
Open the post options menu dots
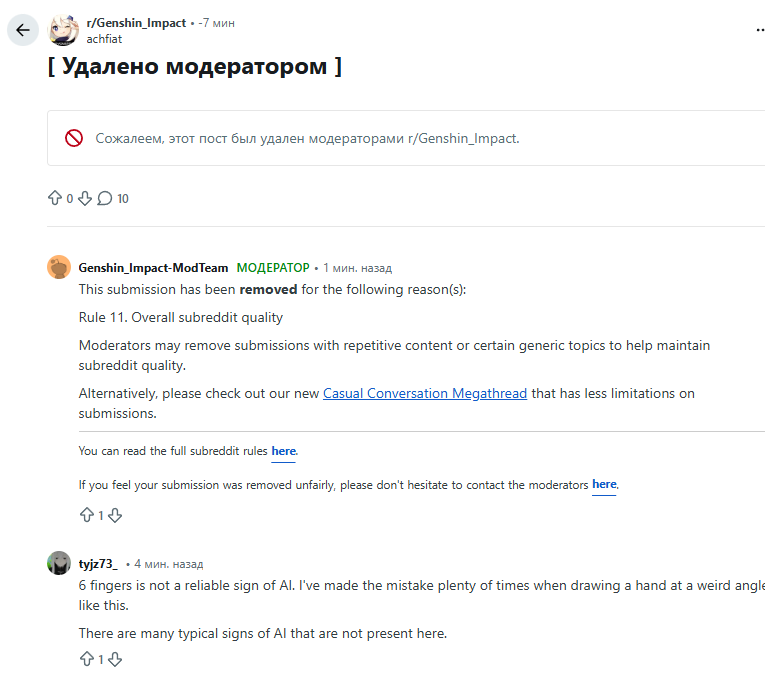click(x=759, y=31)
